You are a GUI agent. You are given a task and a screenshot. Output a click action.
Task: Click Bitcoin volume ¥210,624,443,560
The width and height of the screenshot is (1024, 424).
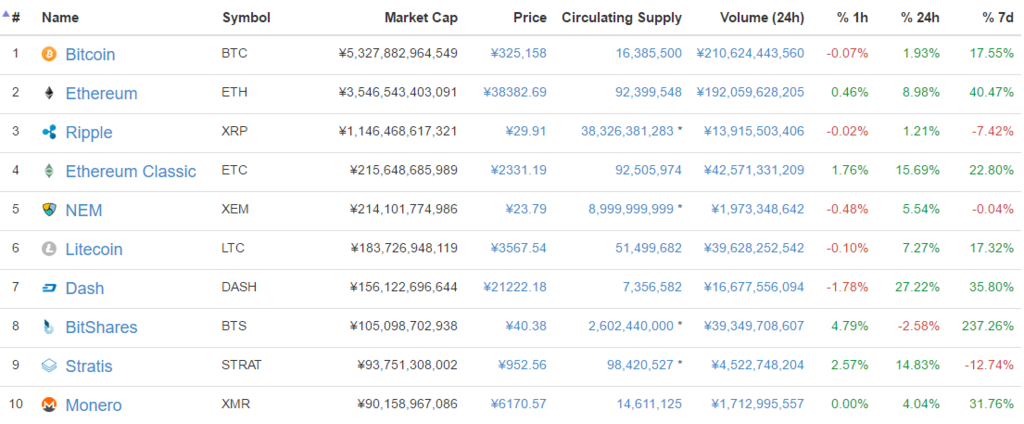[x=750, y=54]
